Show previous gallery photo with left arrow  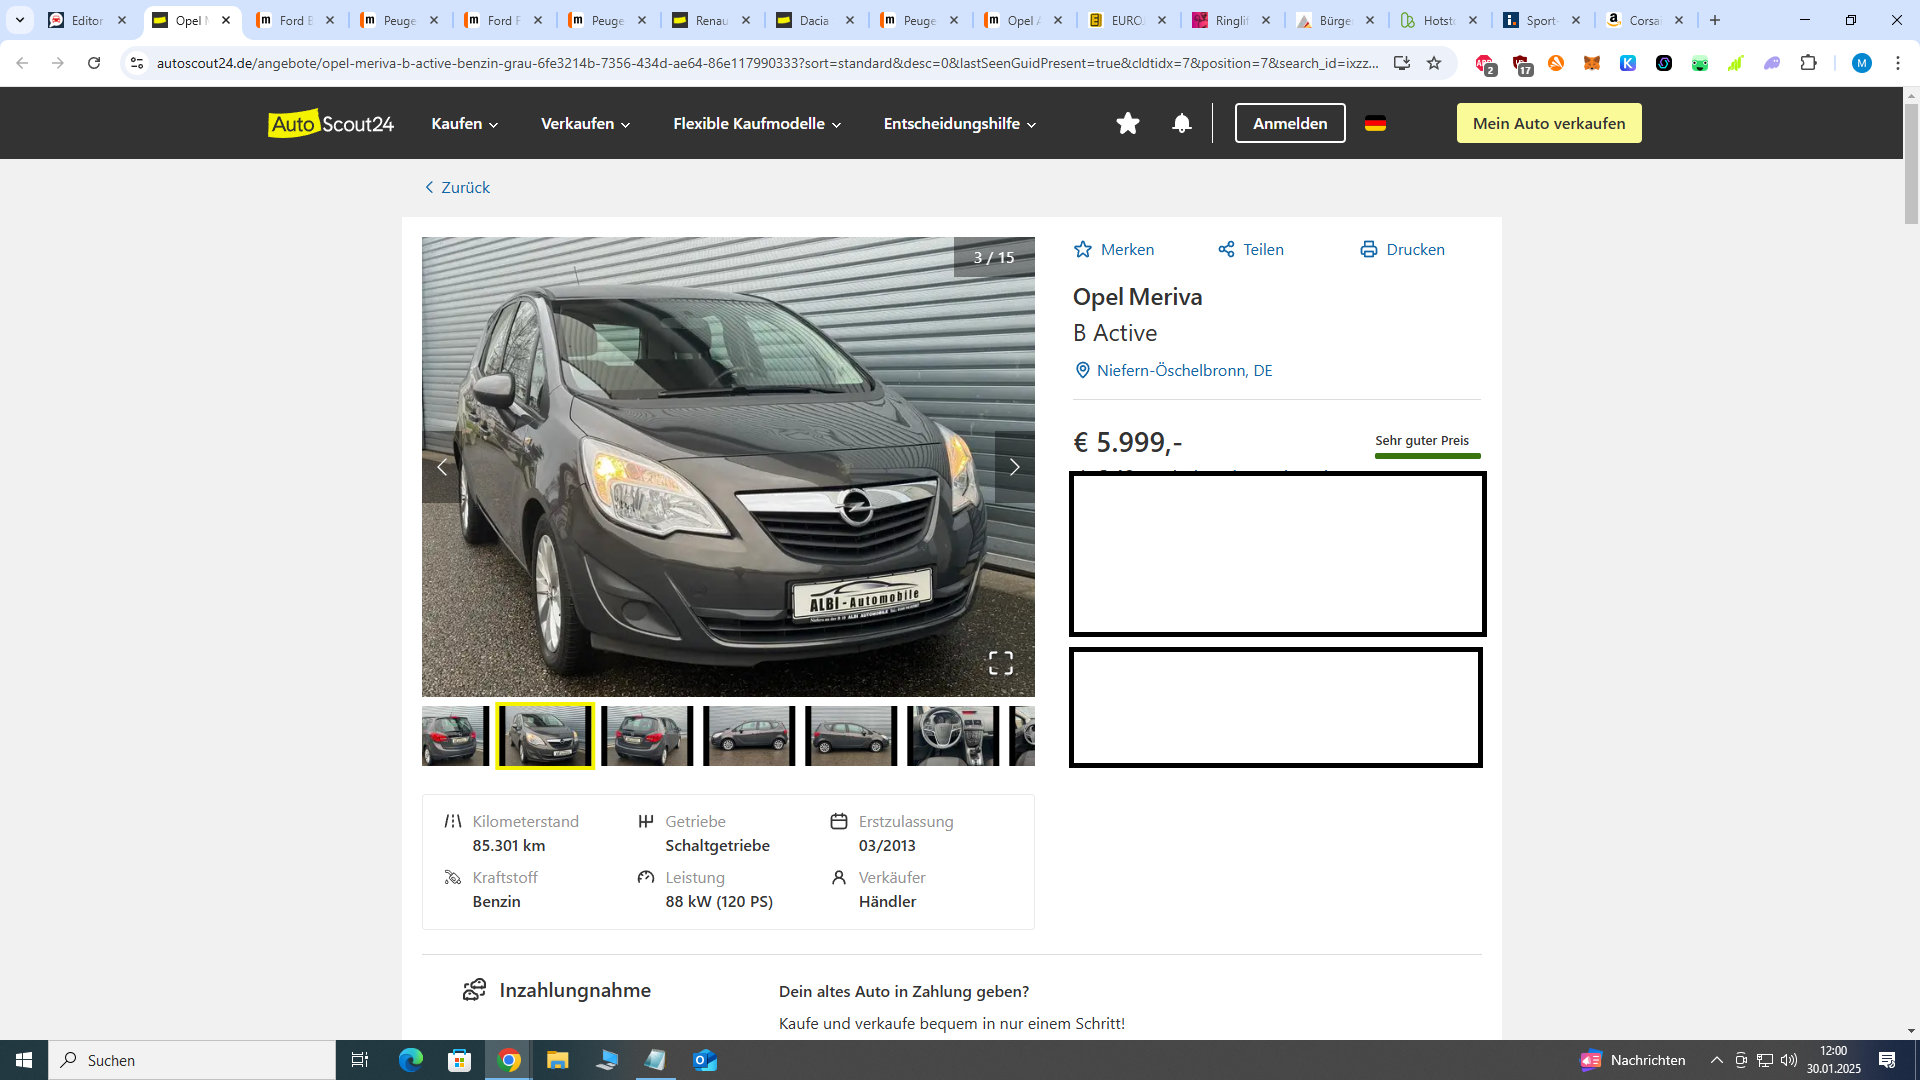(442, 467)
